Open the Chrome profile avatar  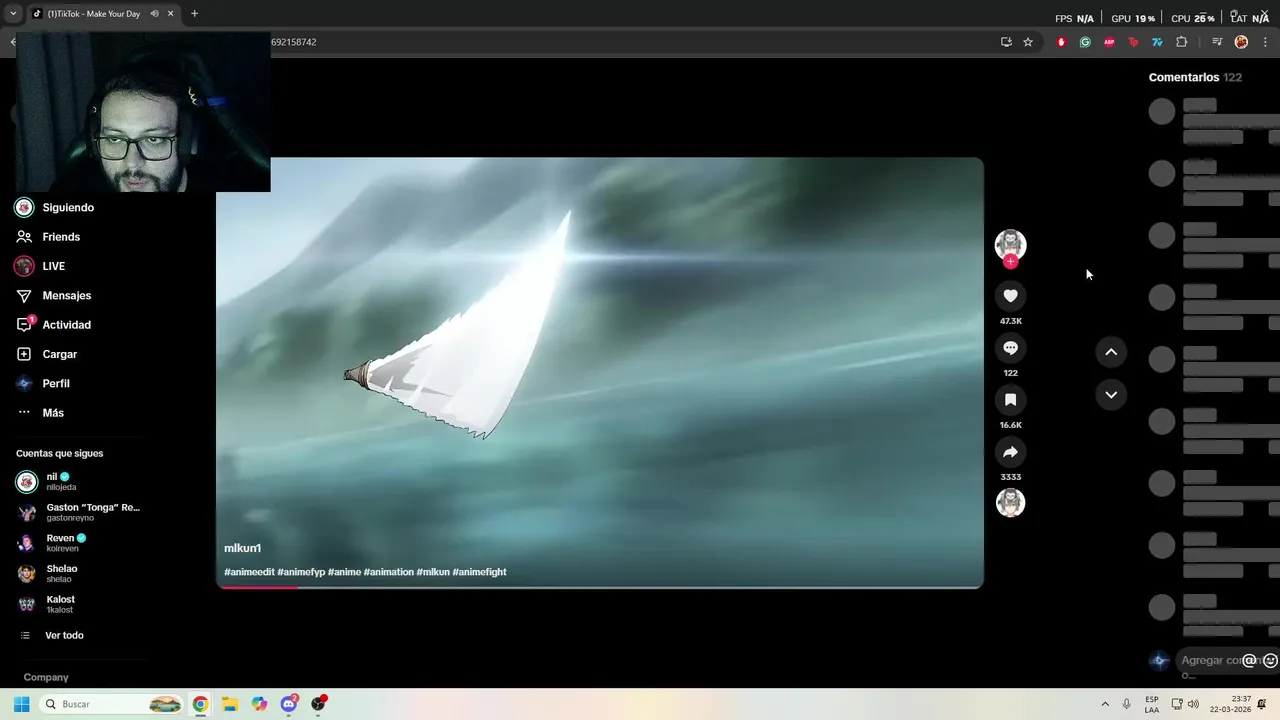point(1241,42)
